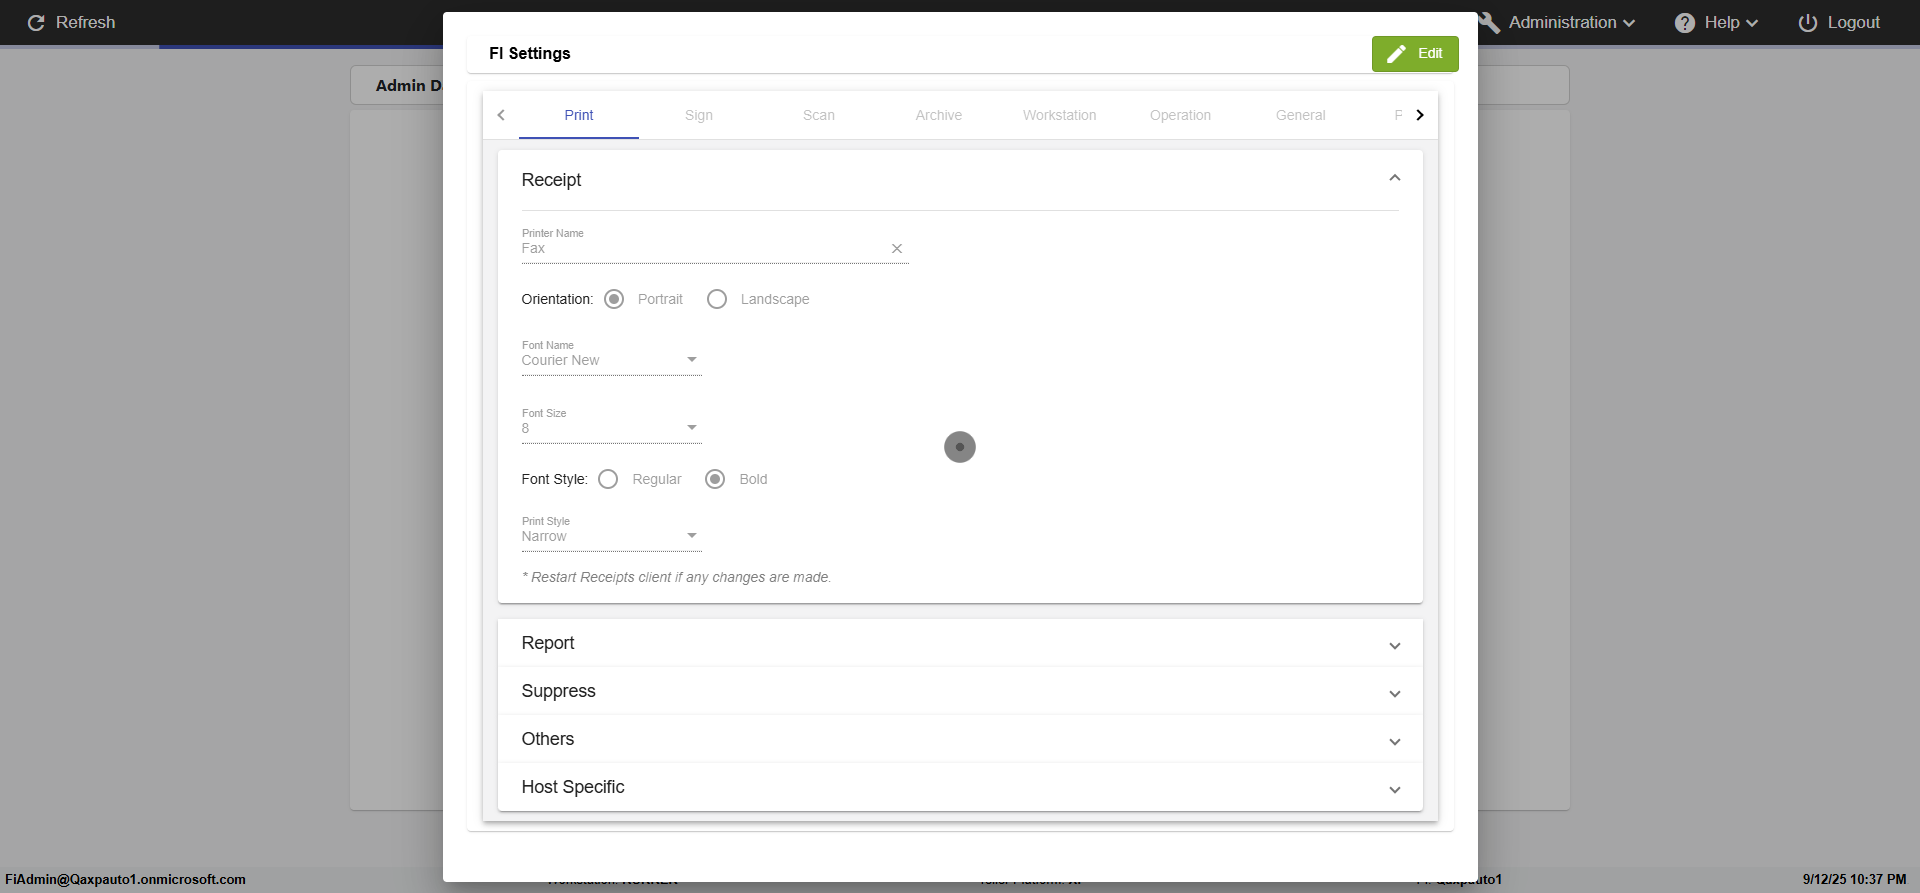This screenshot has height=893, width=1920.
Task: Open the Font Name dropdown
Action: pyautogui.click(x=611, y=360)
